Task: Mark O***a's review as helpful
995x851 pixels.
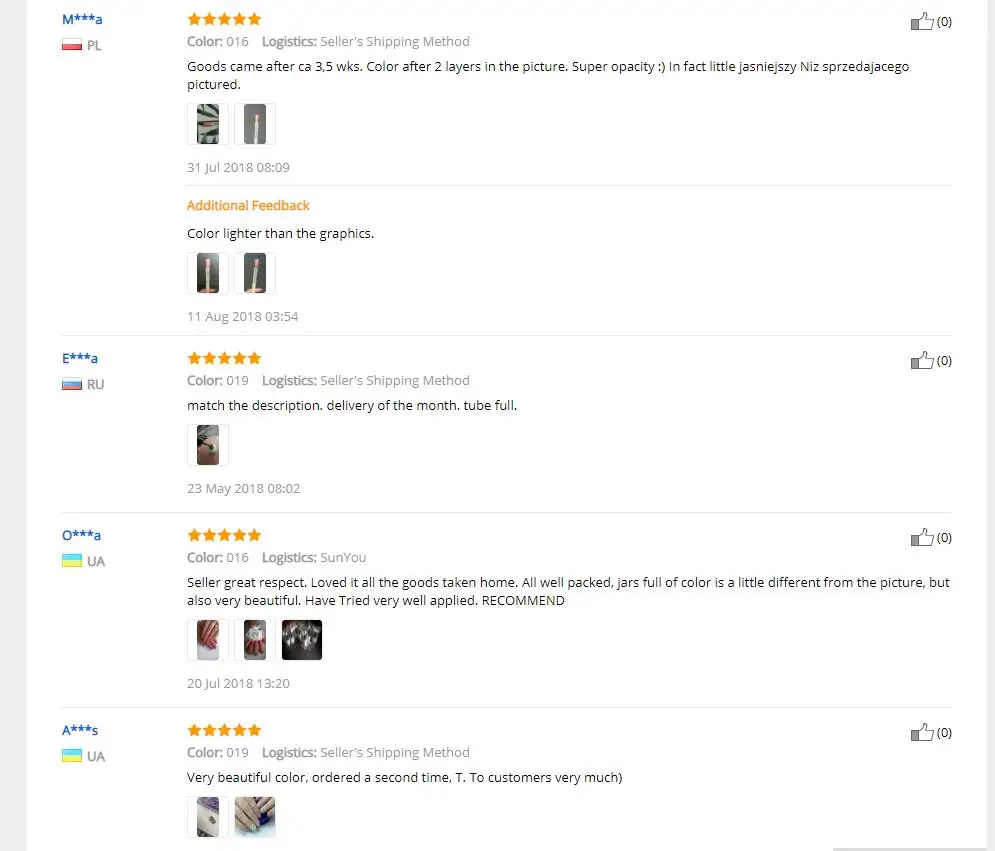Action: tap(922, 538)
